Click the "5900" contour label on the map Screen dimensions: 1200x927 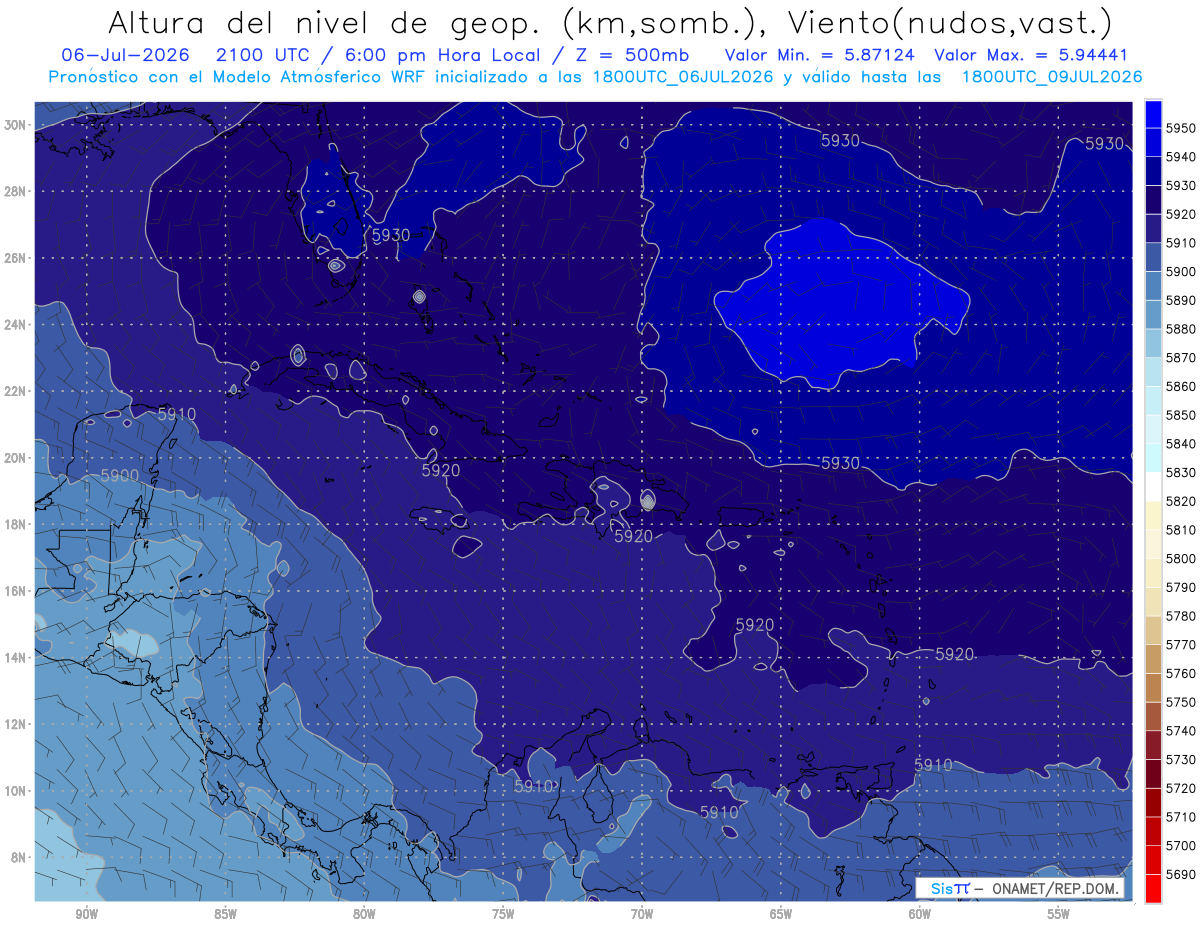[120, 476]
